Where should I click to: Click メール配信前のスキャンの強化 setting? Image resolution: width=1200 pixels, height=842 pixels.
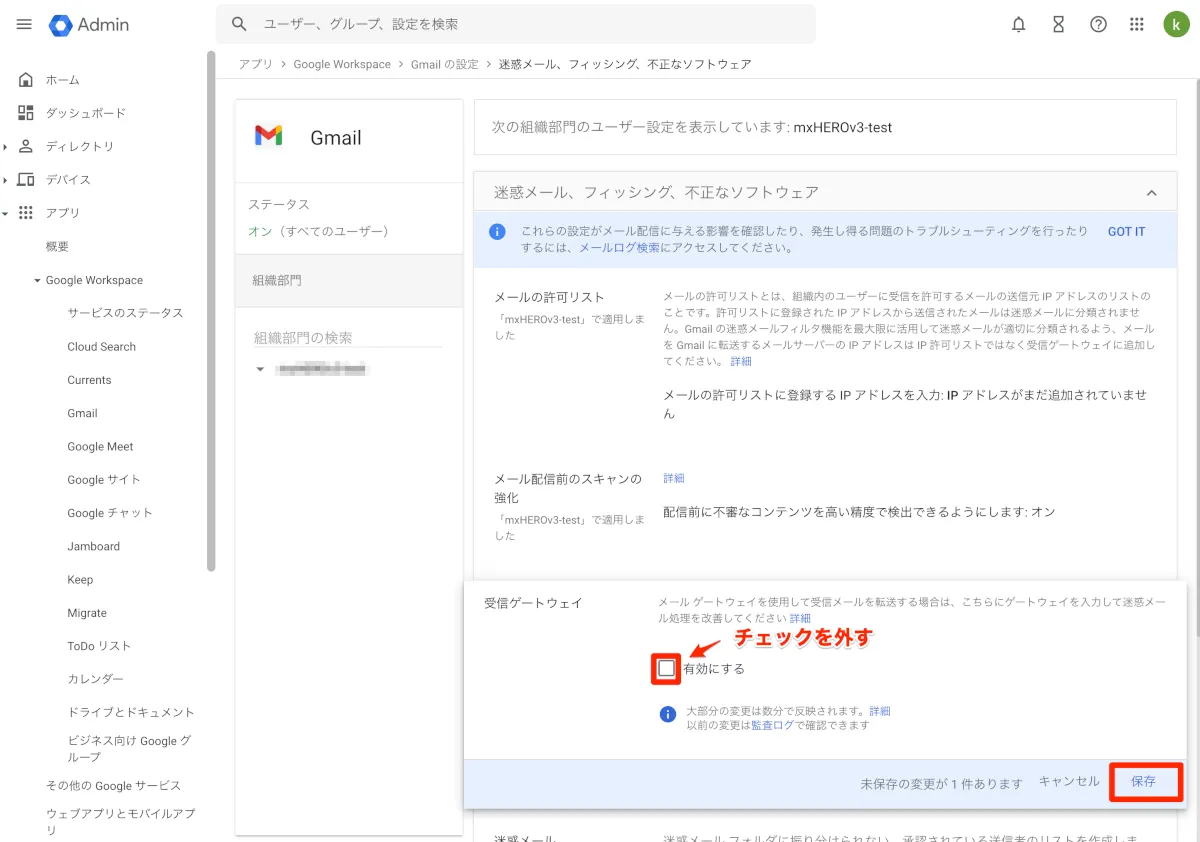point(824,507)
